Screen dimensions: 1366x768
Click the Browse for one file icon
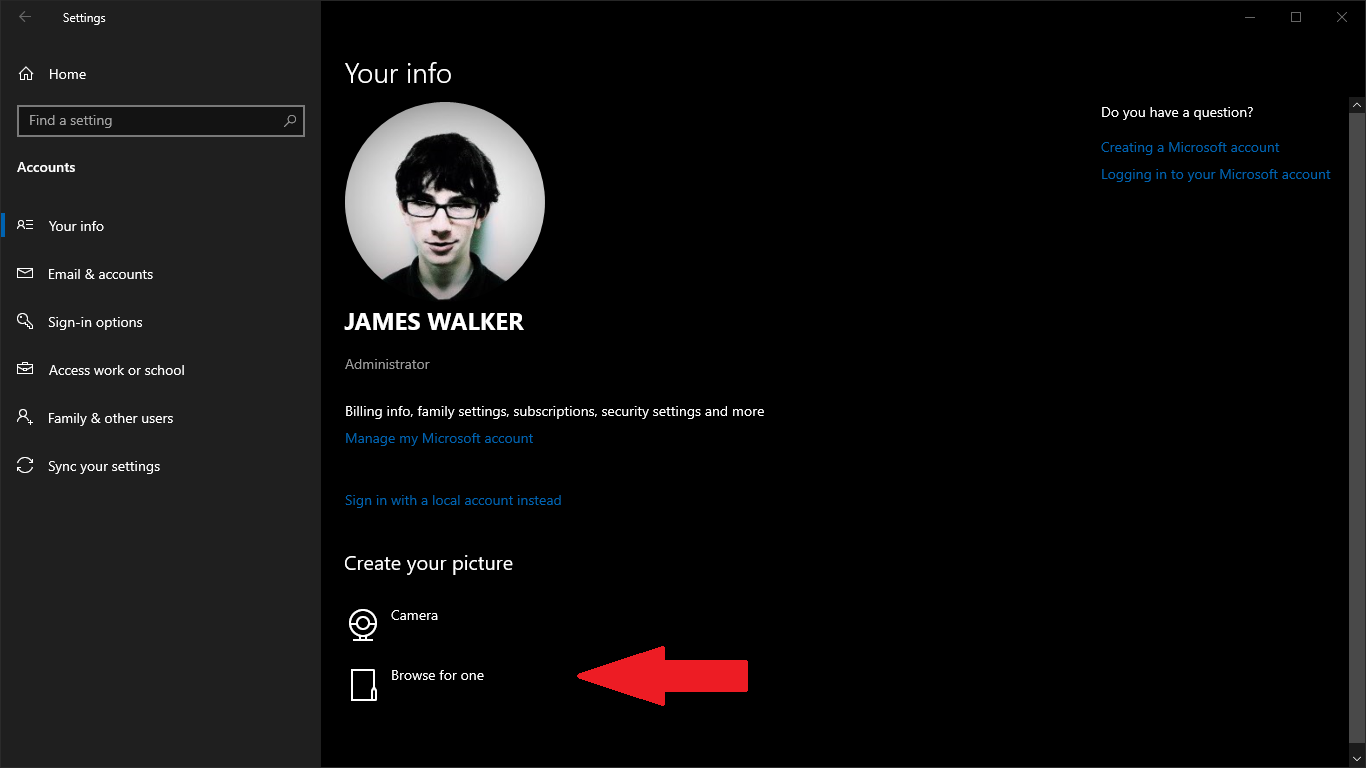coord(363,685)
